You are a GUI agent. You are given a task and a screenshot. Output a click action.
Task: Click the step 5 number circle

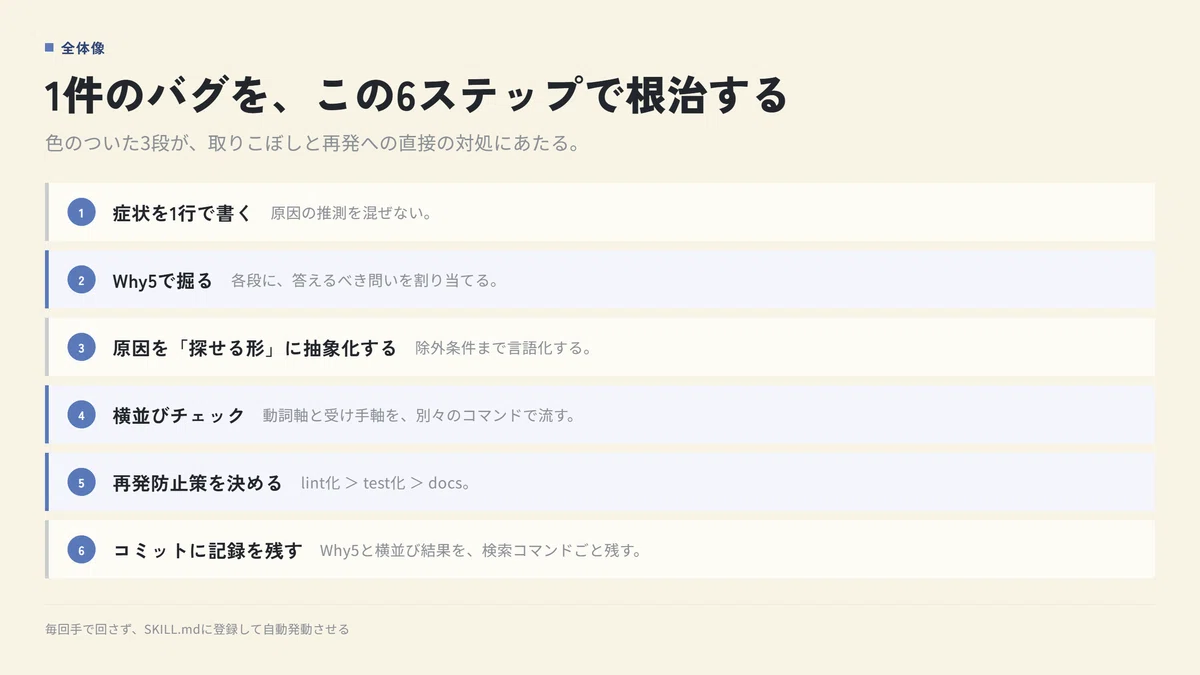(81, 482)
